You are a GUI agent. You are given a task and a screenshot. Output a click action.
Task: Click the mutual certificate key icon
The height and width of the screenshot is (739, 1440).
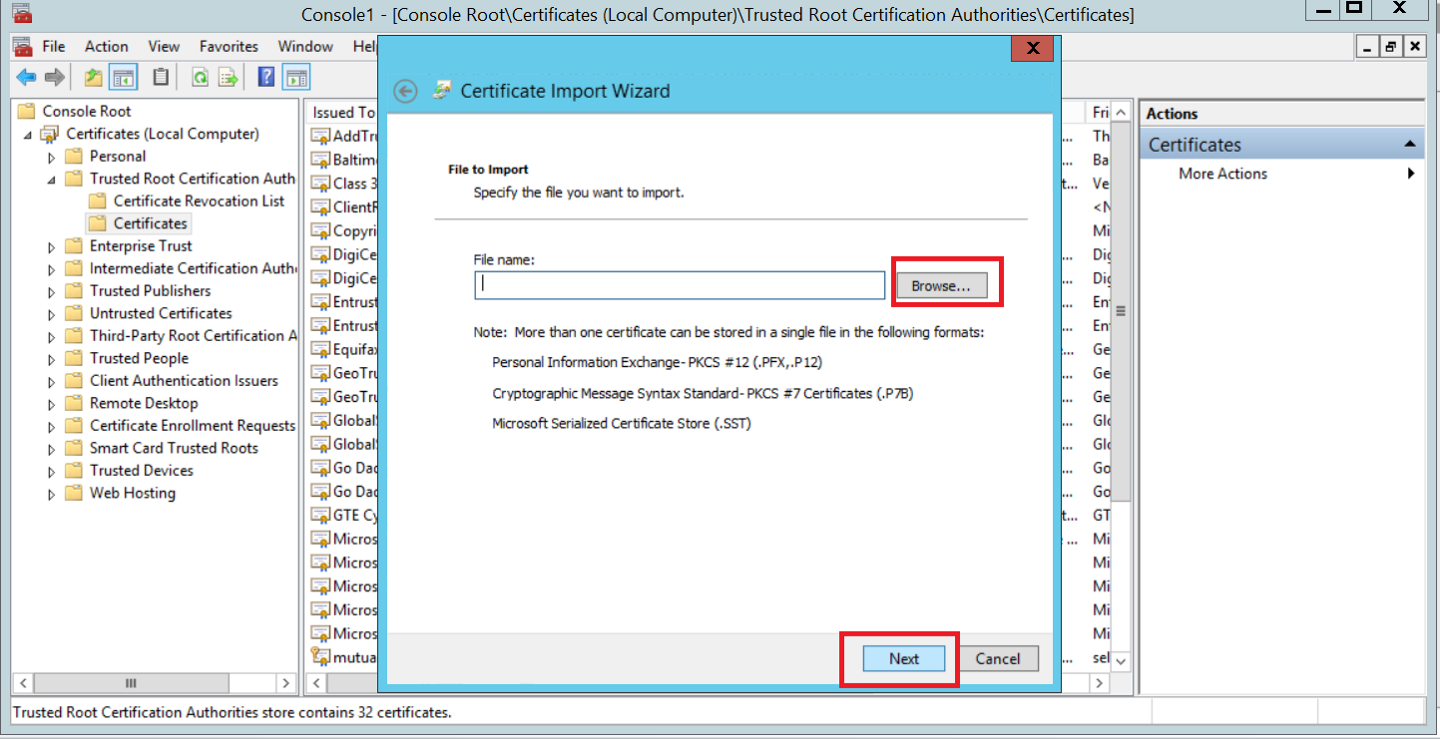(x=320, y=657)
